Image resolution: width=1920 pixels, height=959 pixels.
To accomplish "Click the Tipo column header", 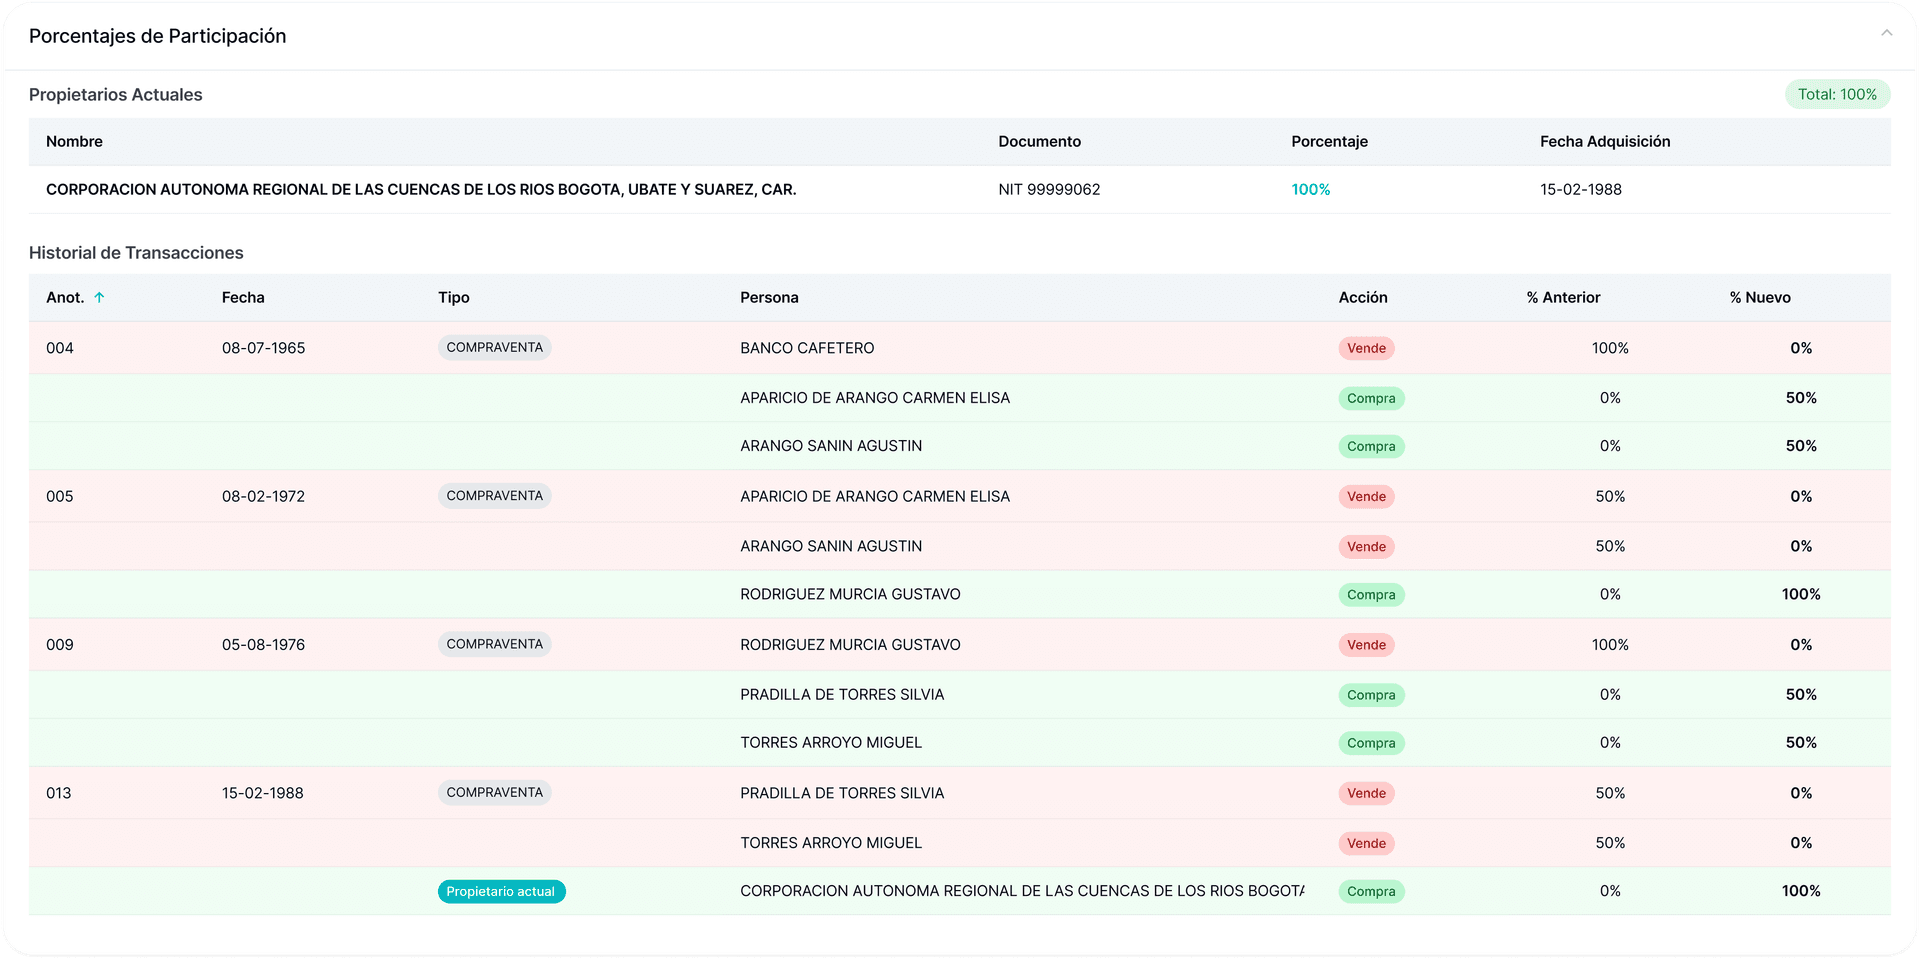I will point(453,297).
